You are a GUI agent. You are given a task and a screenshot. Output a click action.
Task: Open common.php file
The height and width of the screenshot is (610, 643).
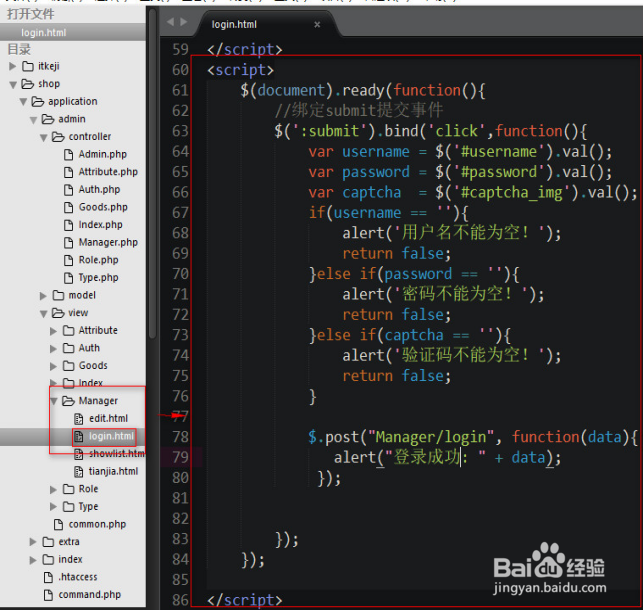click(97, 524)
